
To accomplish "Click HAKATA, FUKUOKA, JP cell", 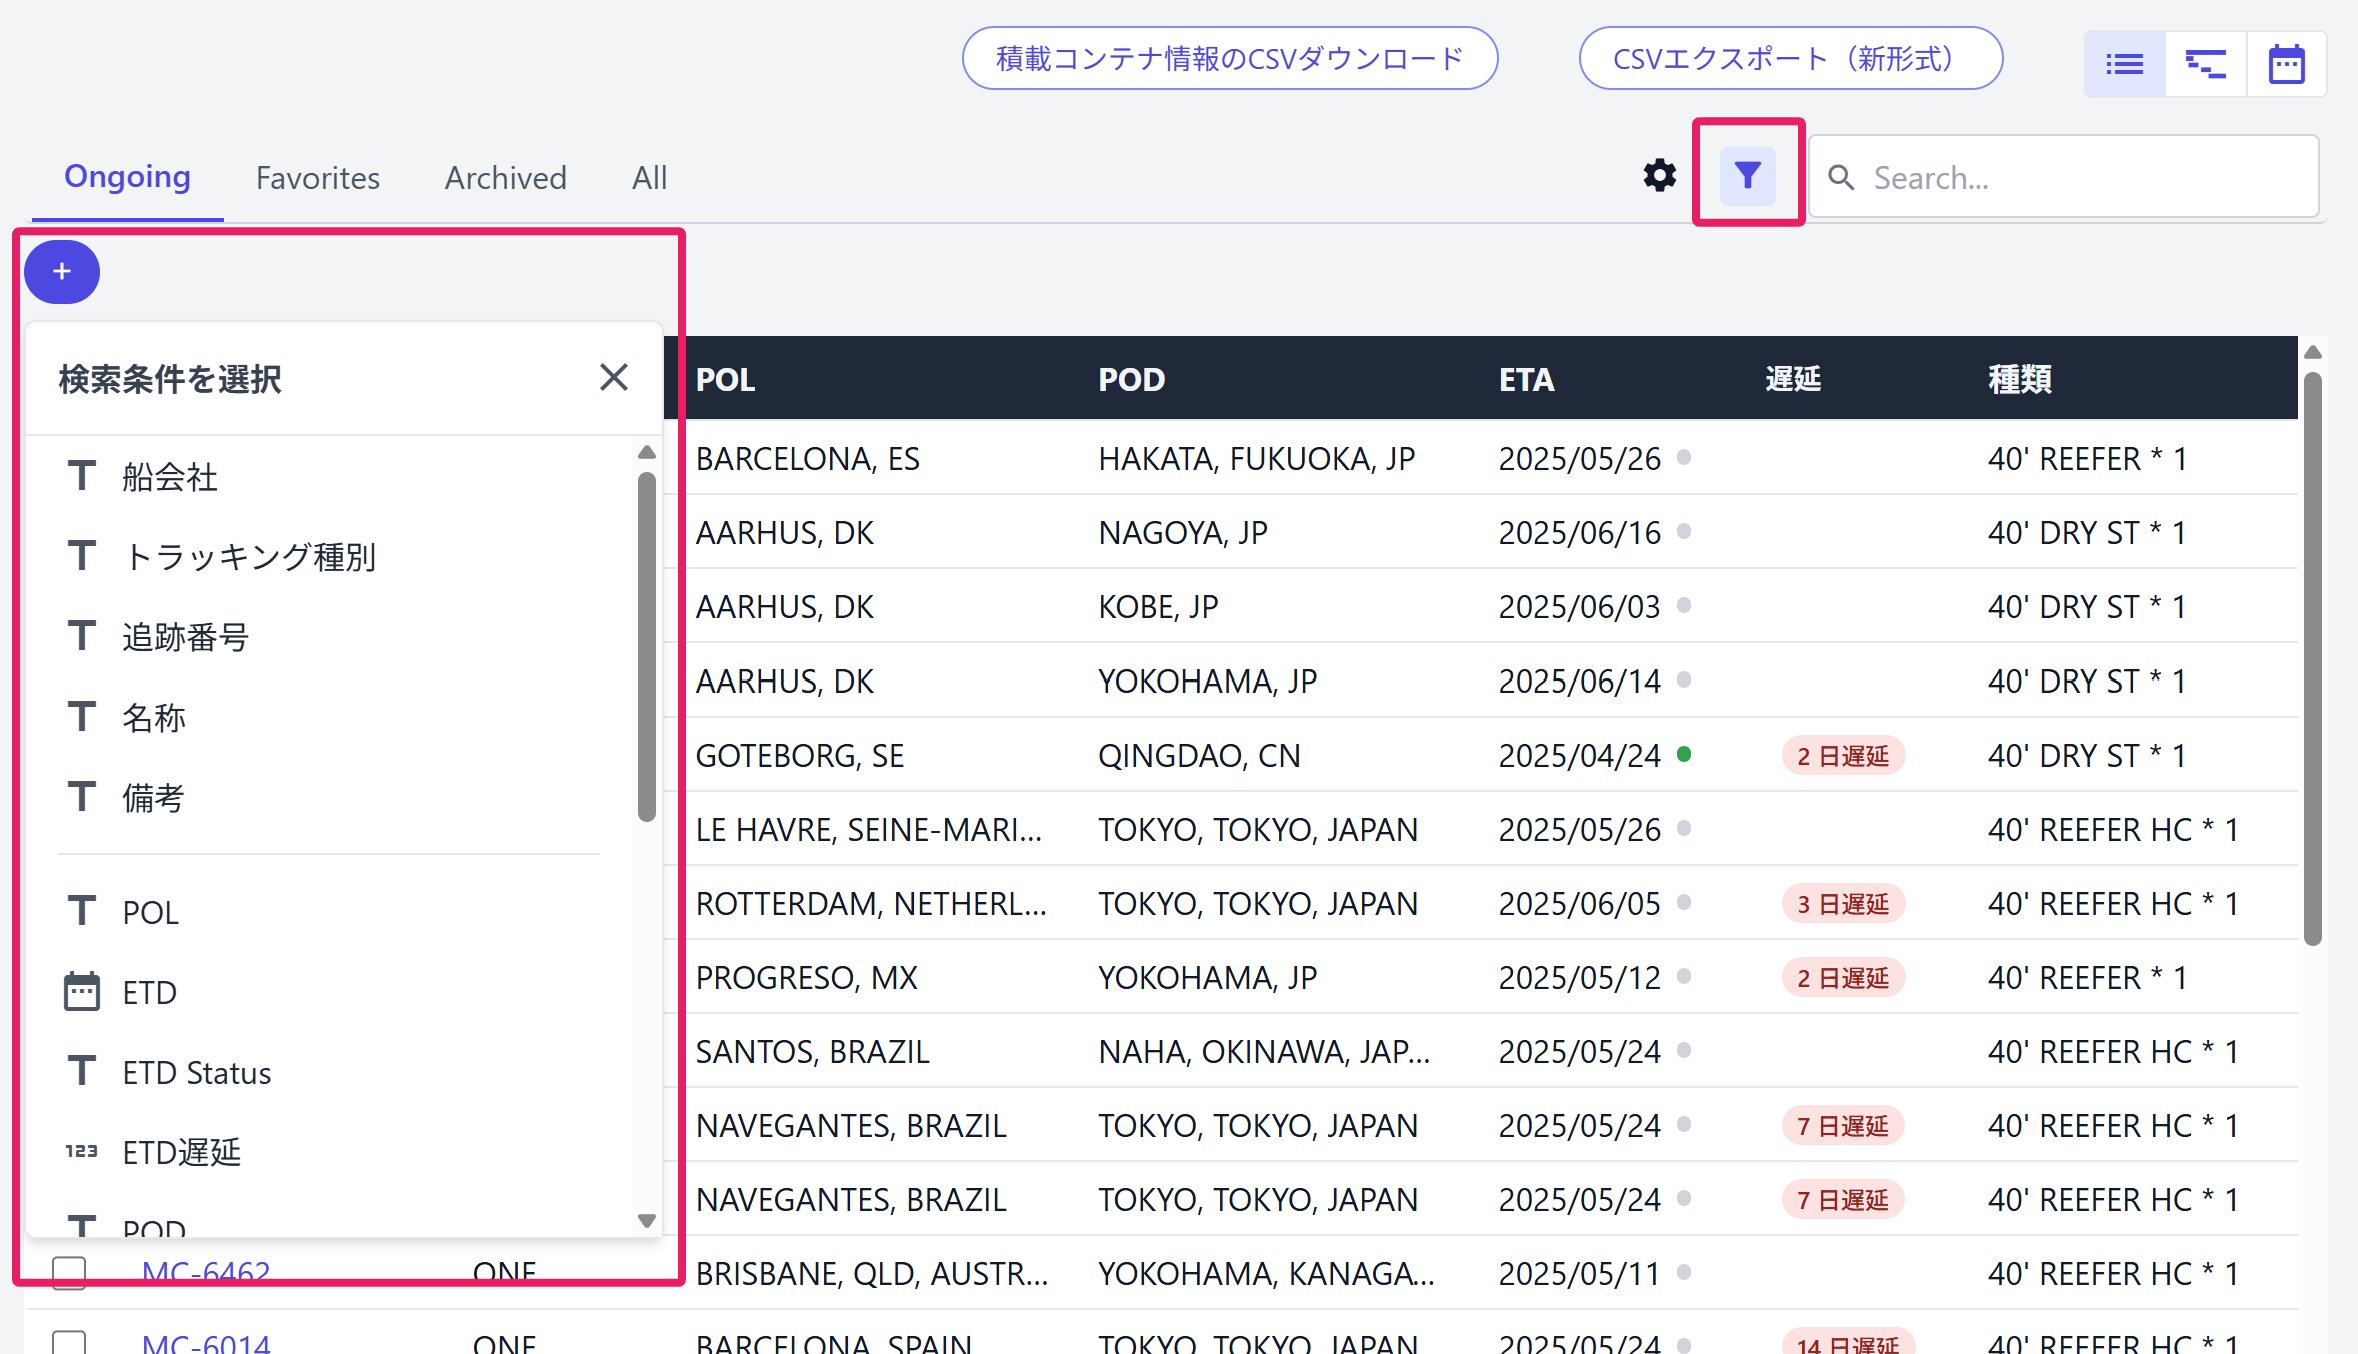I will click(x=1256, y=458).
